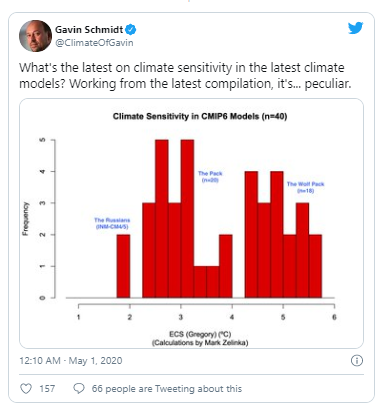382x411 pixels.
Task: Open the @ClimateOfGavin handle link
Action: [94, 43]
